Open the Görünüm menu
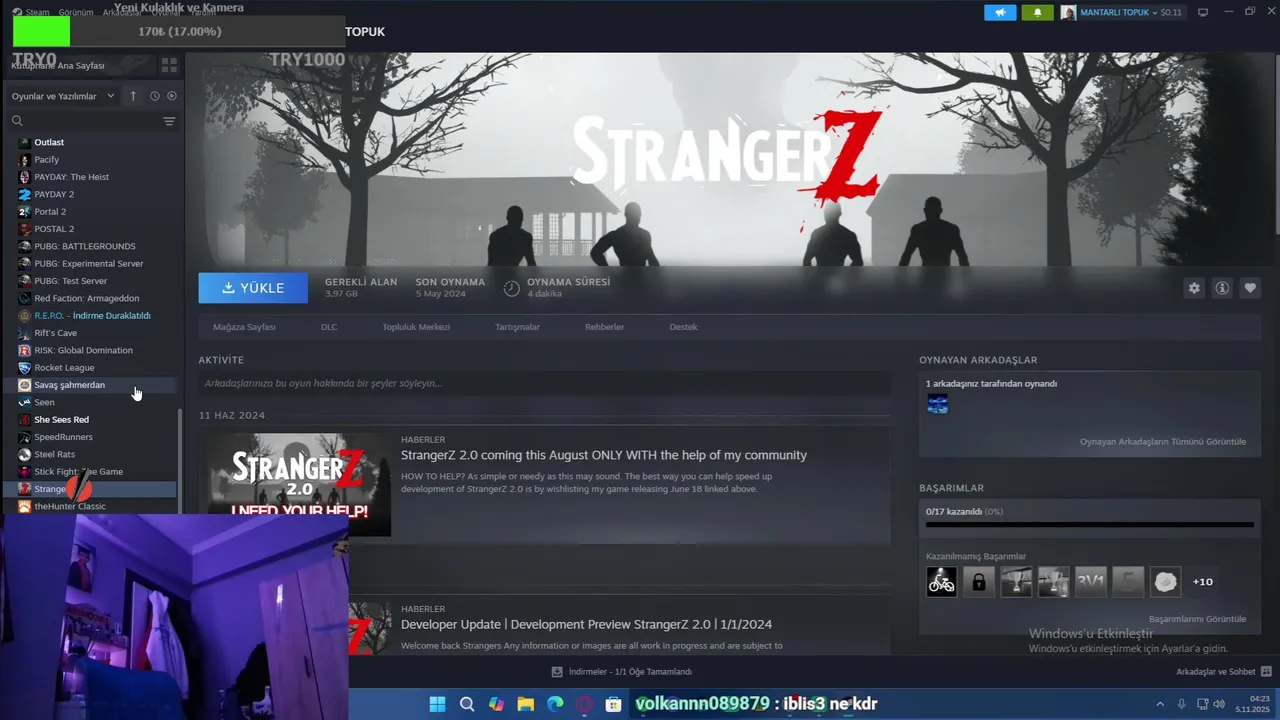1280x720 pixels. coord(75,12)
